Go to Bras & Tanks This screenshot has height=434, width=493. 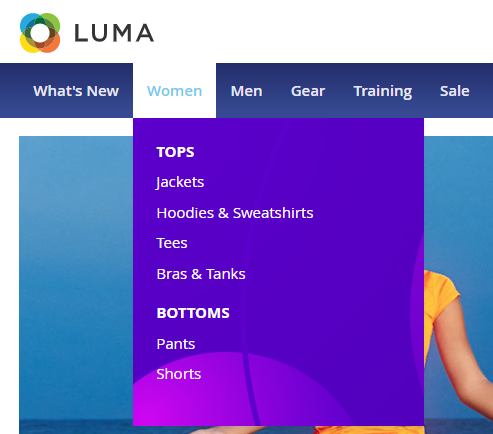(201, 274)
